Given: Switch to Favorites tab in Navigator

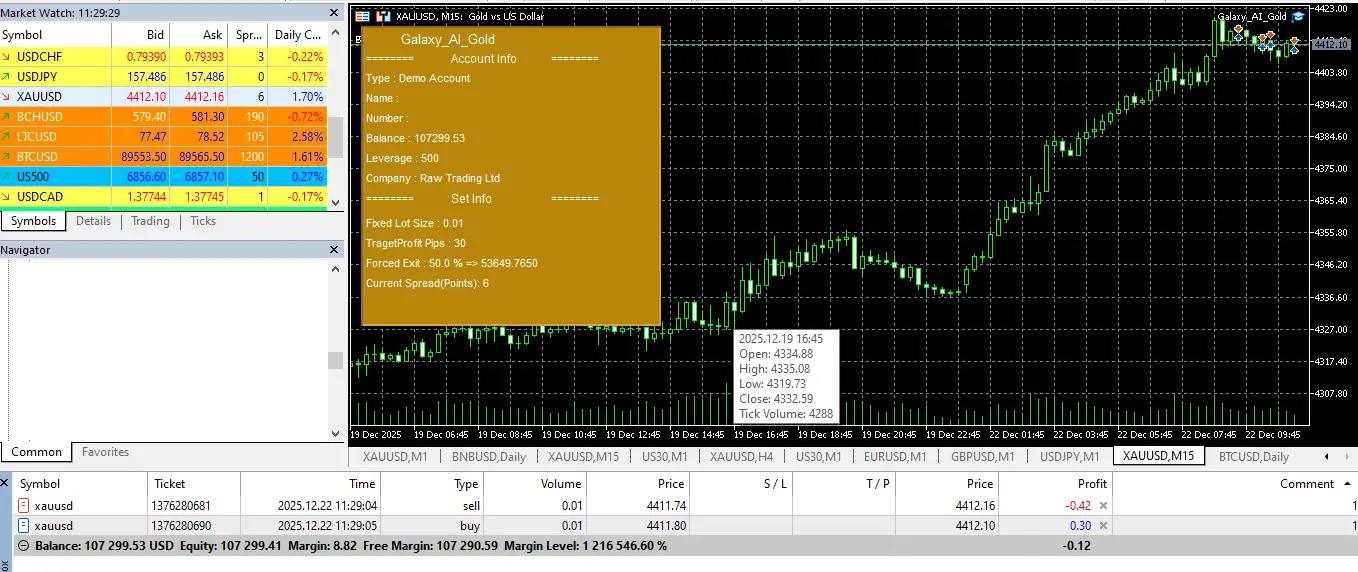Looking at the screenshot, I should pyautogui.click(x=105, y=452).
